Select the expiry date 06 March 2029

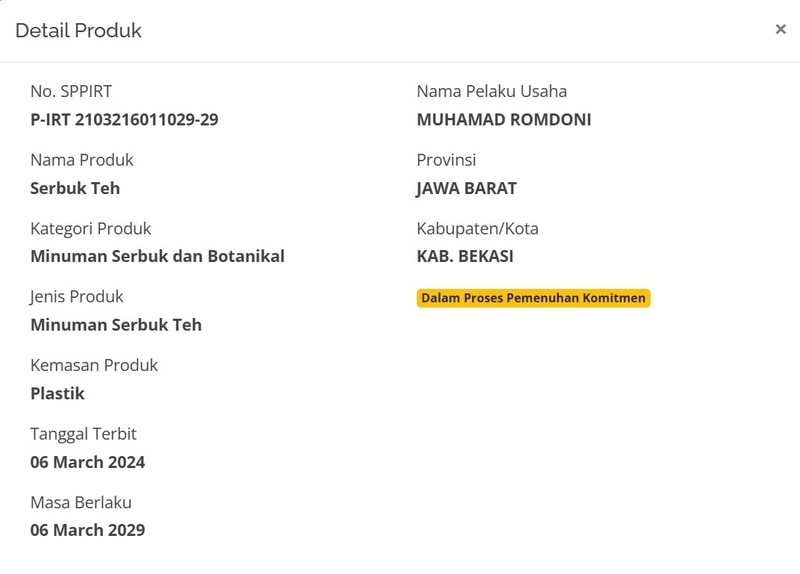pyautogui.click(x=87, y=531)
